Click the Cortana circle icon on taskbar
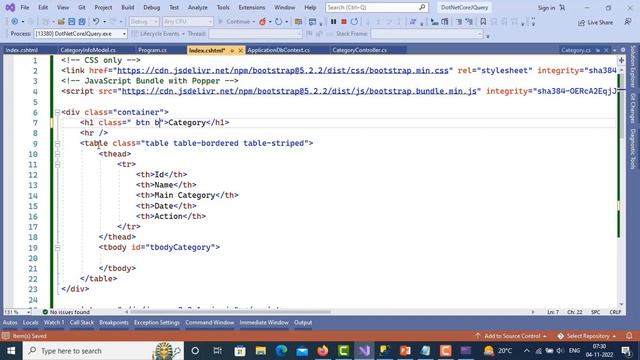The height and width of the screenshot is (360, 640). tap(195, 351)
